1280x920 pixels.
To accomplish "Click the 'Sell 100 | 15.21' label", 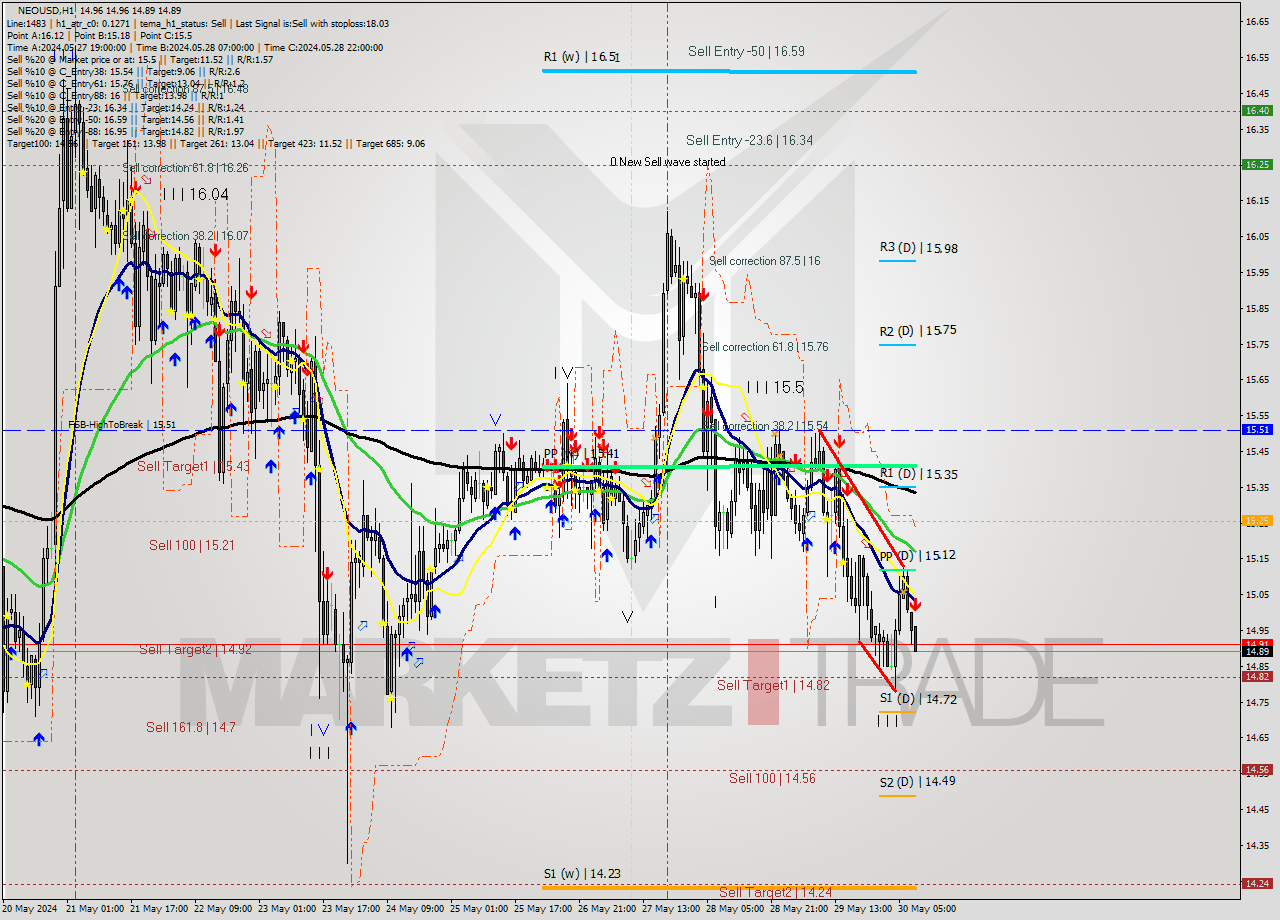I will (192, 545).
